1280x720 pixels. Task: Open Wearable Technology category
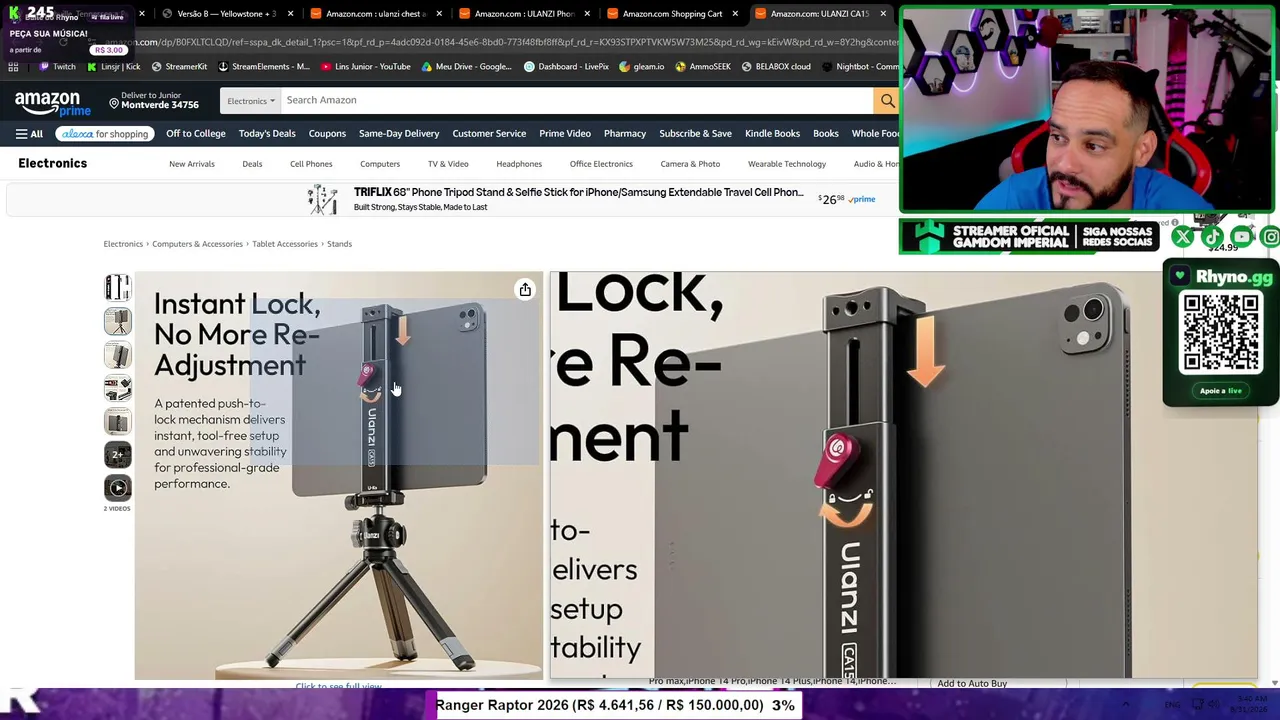(x=787, y=164)
